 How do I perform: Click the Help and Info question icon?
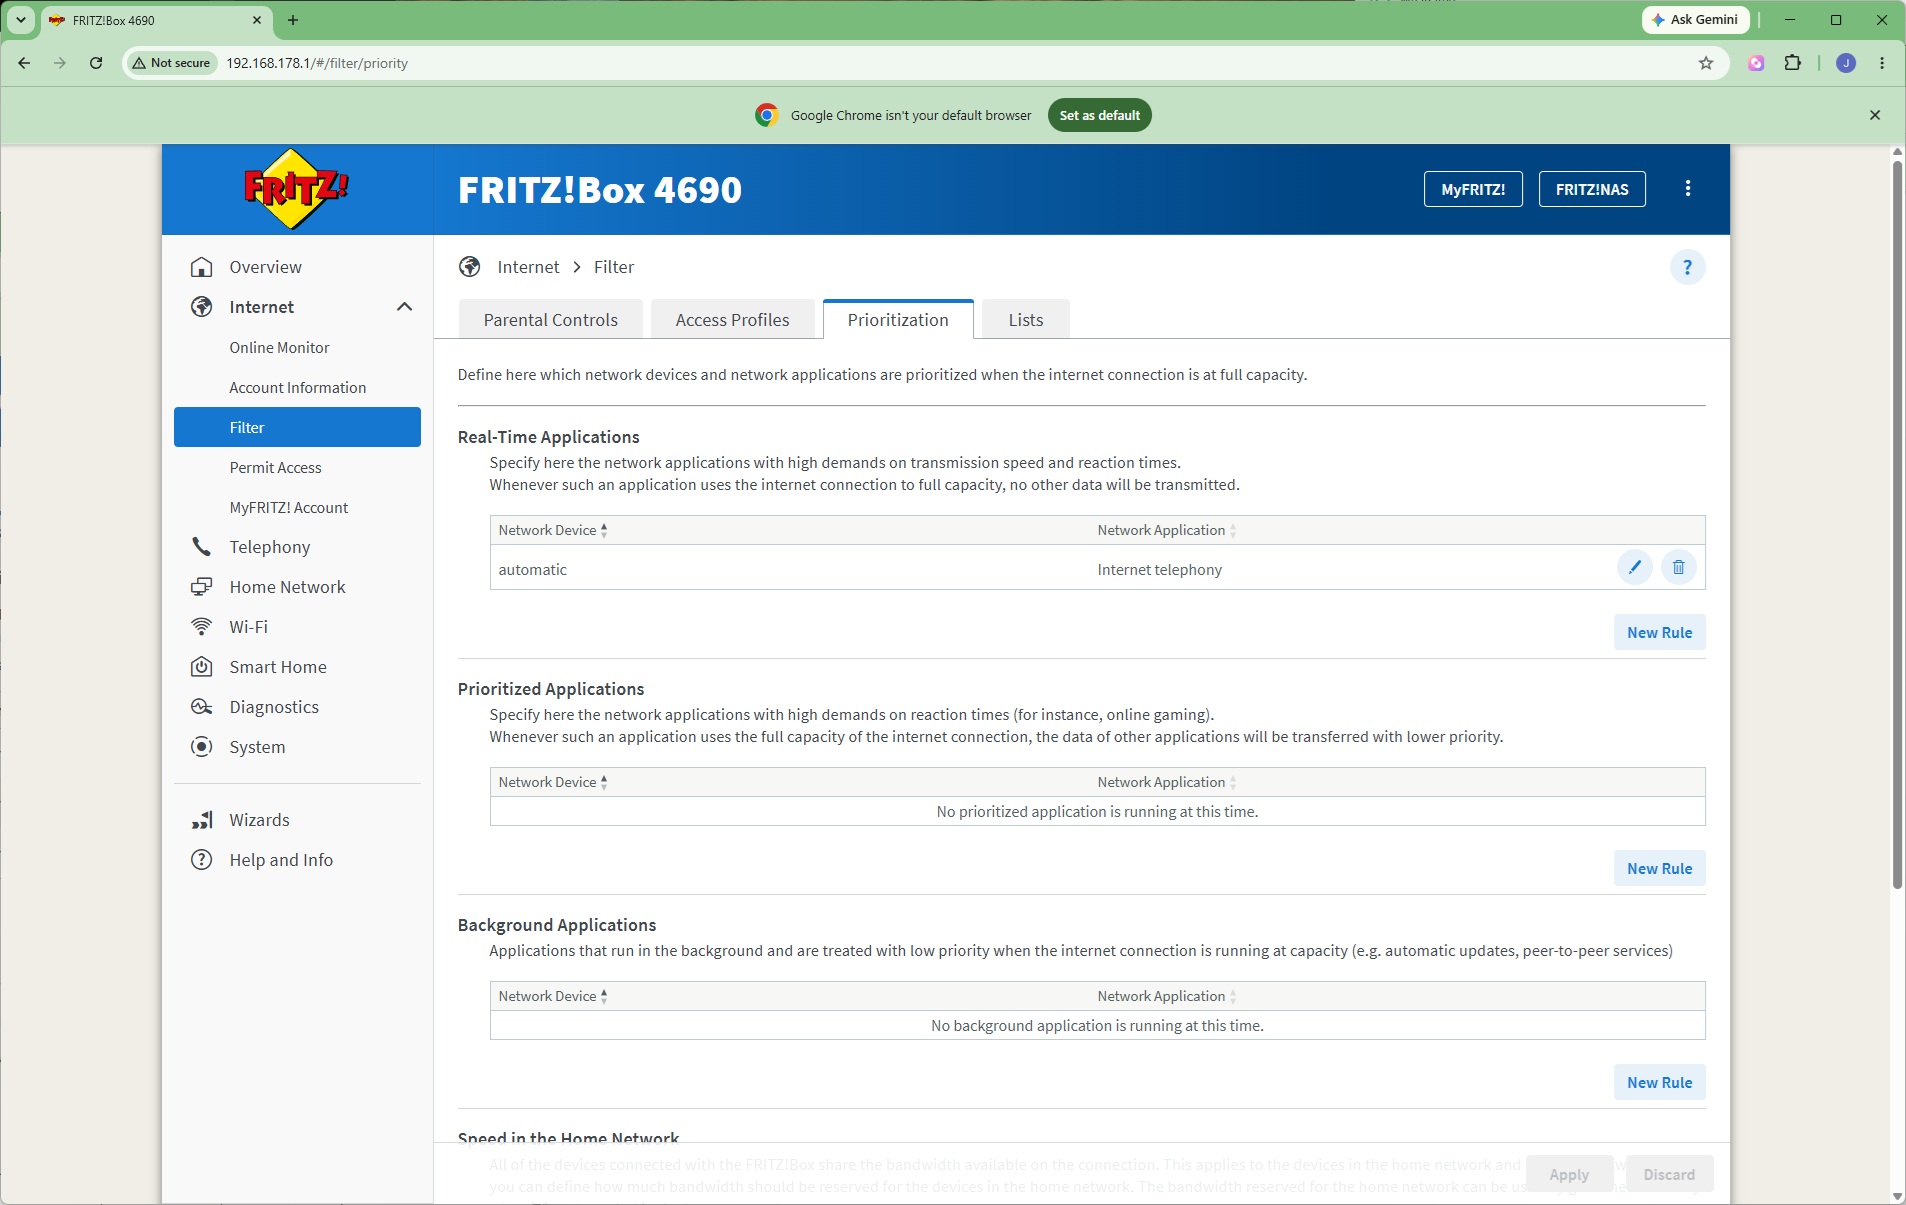202,860
